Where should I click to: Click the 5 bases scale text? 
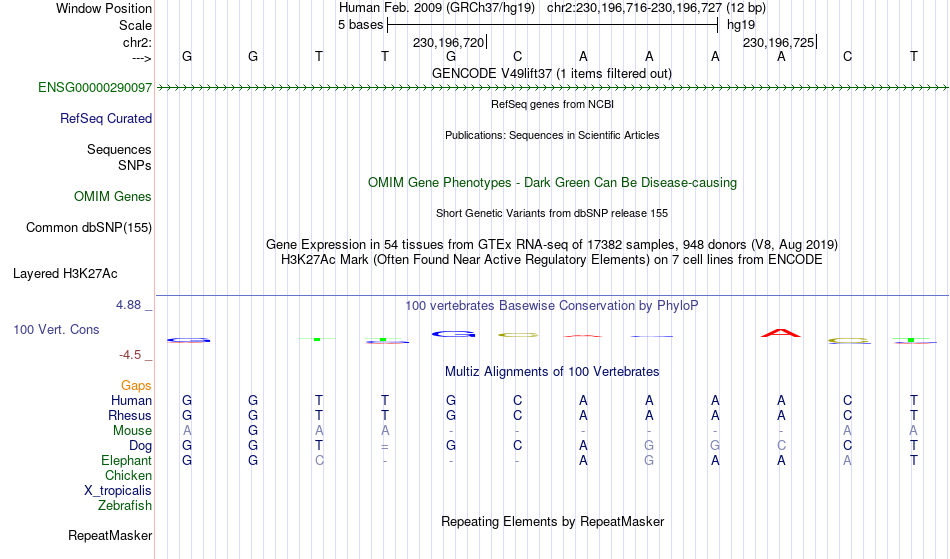(x=360, y=25)
